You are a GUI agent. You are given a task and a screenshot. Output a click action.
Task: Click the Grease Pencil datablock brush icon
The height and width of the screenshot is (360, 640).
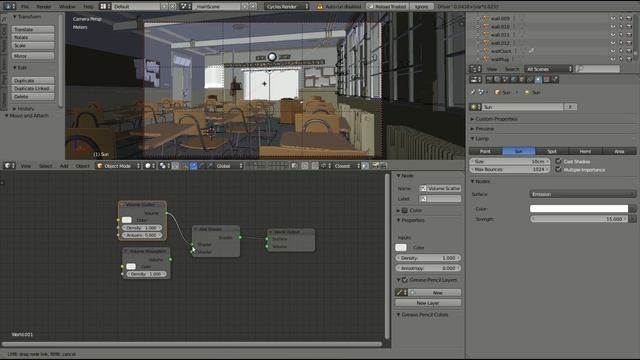(401, 292)
